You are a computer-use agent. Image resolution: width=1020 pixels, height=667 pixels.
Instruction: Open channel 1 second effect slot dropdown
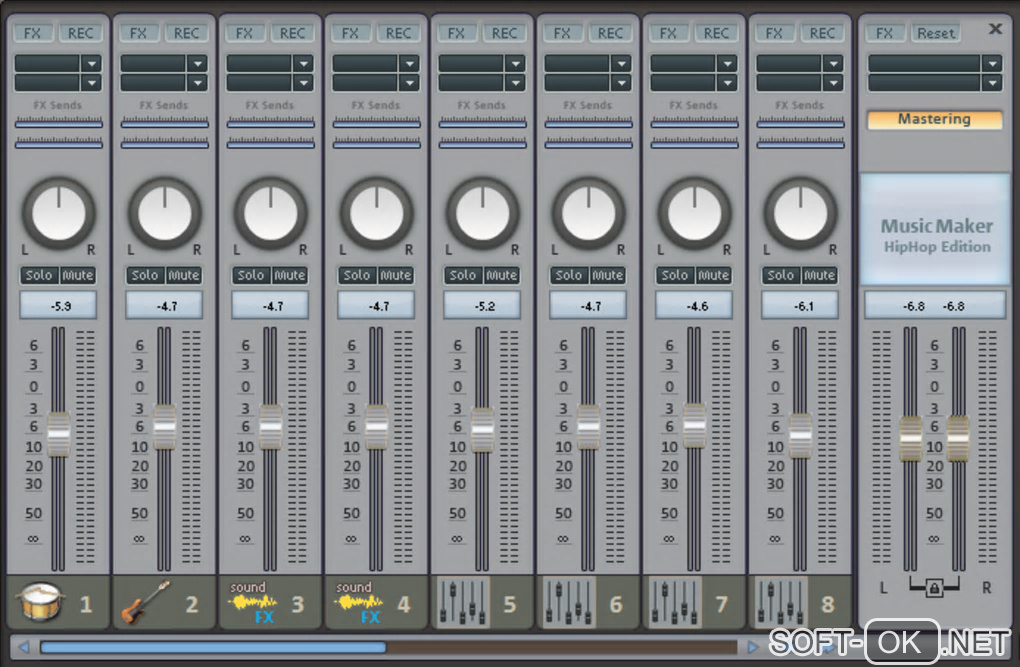click(92, 83)
